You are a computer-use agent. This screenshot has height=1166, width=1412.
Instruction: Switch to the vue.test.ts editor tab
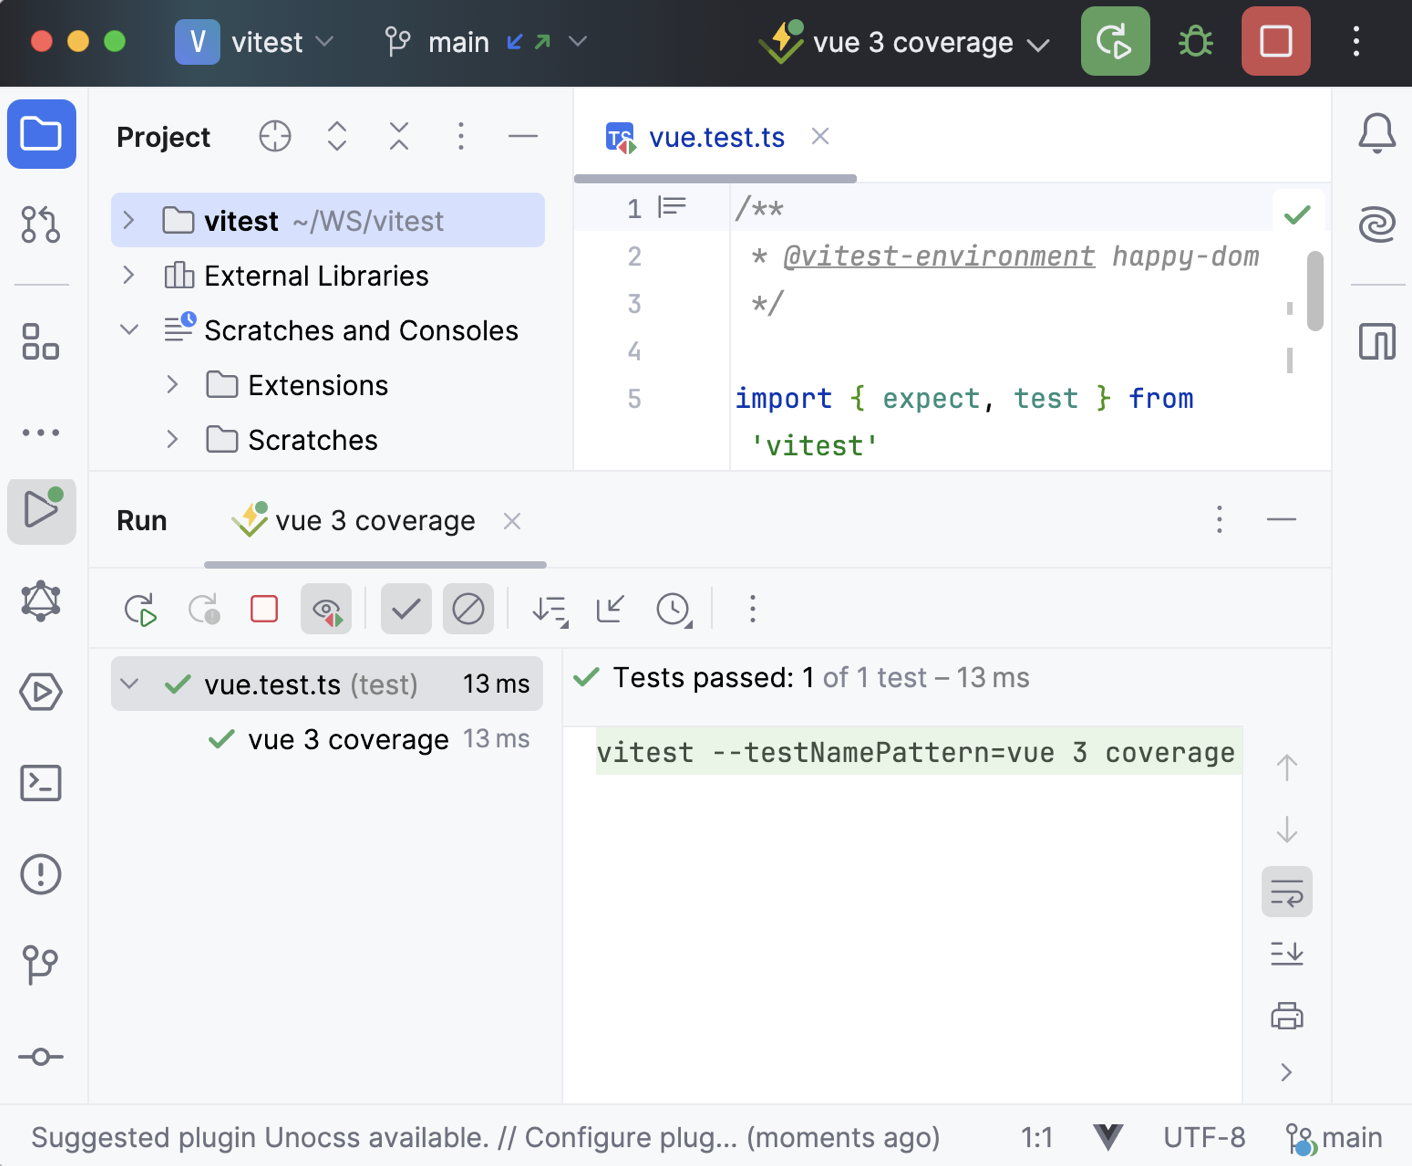pos(716,137)
